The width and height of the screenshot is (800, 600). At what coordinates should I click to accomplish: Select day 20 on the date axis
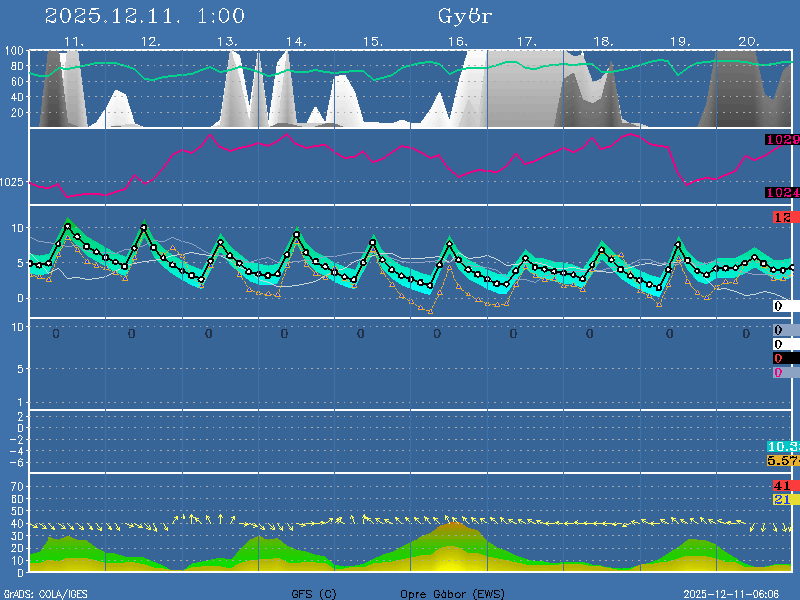749,41
